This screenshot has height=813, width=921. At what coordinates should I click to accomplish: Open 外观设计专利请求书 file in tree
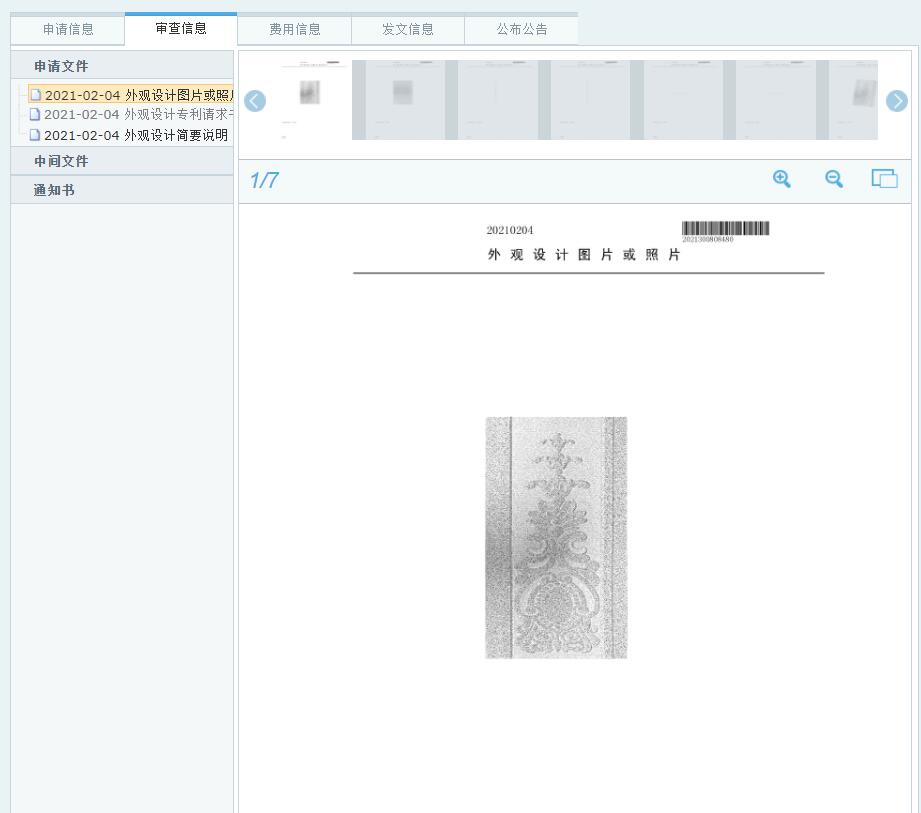coord(137,115)
